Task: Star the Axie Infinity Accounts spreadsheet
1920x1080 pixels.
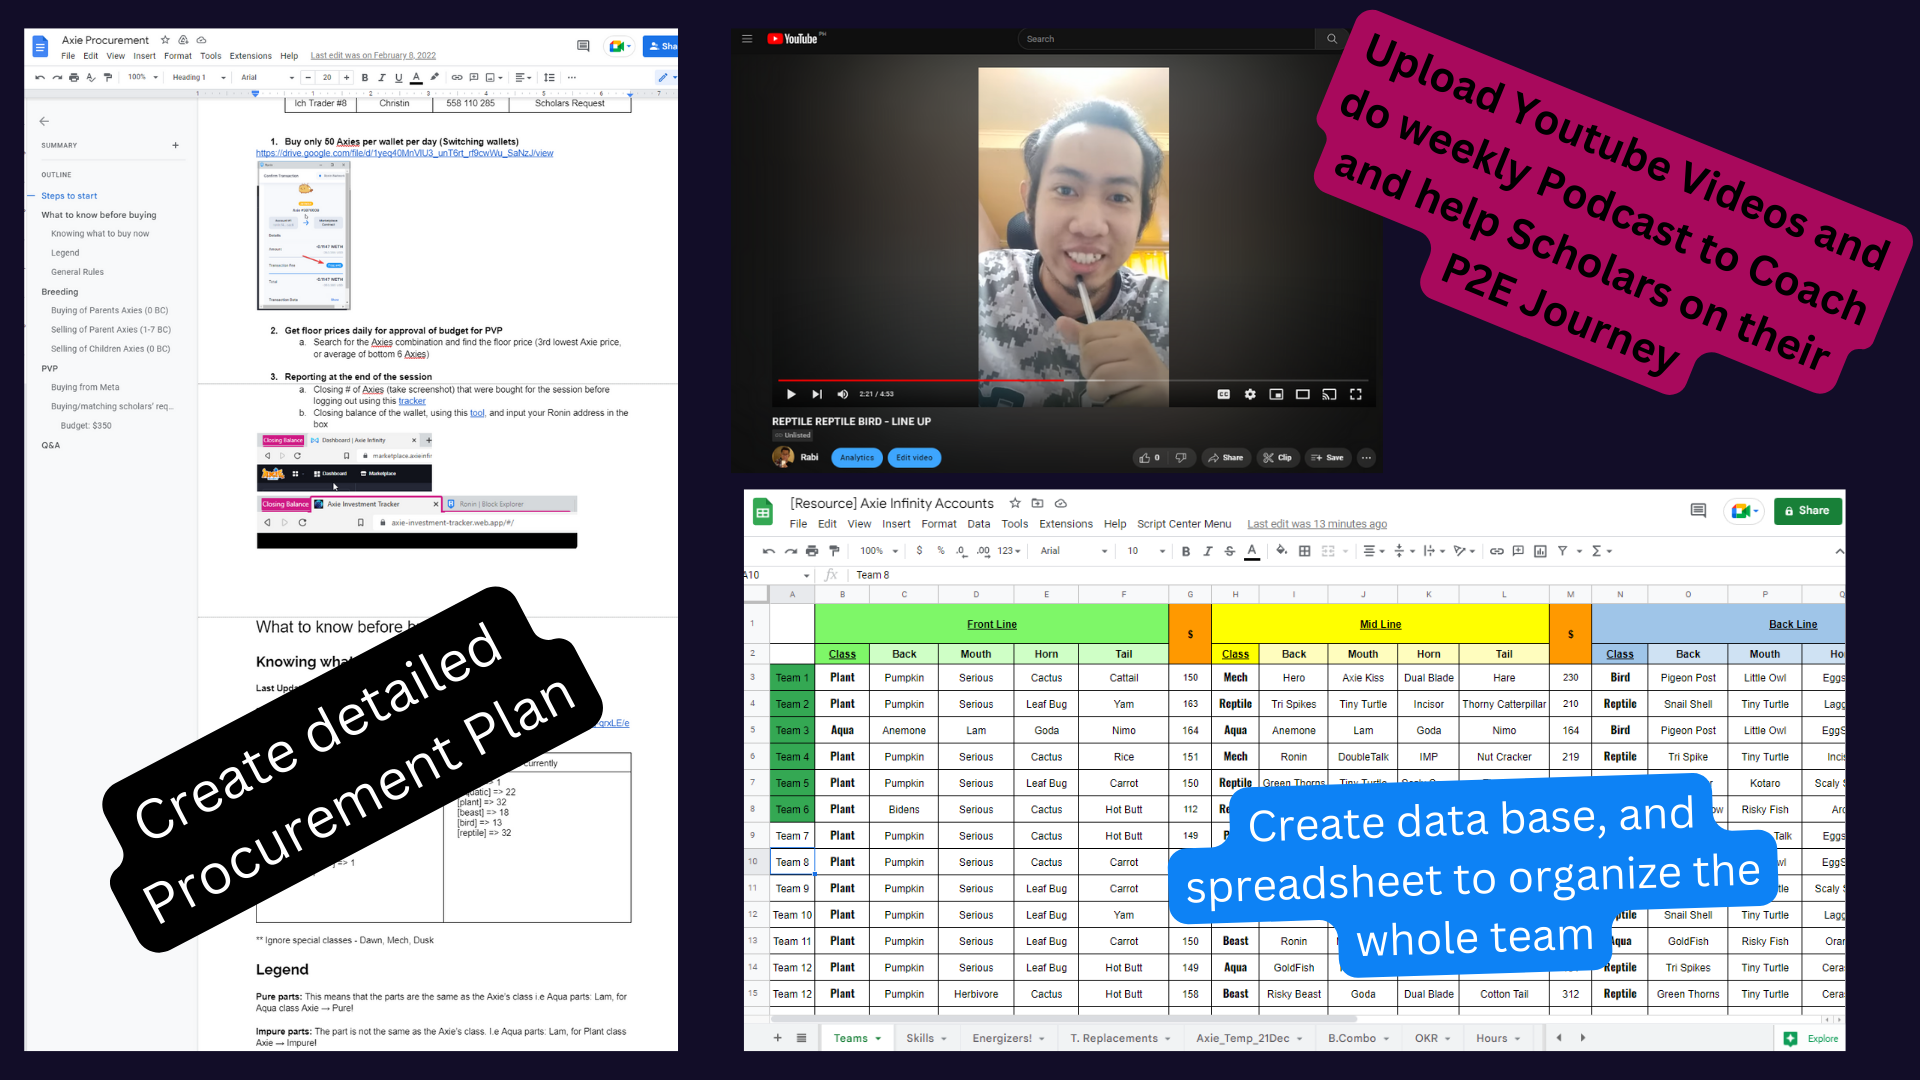Action: tap(1015, 503)
